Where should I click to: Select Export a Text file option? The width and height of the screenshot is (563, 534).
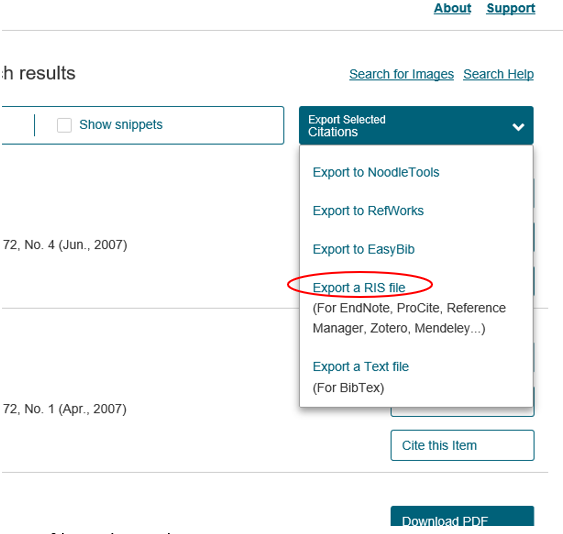pos(360,367)
